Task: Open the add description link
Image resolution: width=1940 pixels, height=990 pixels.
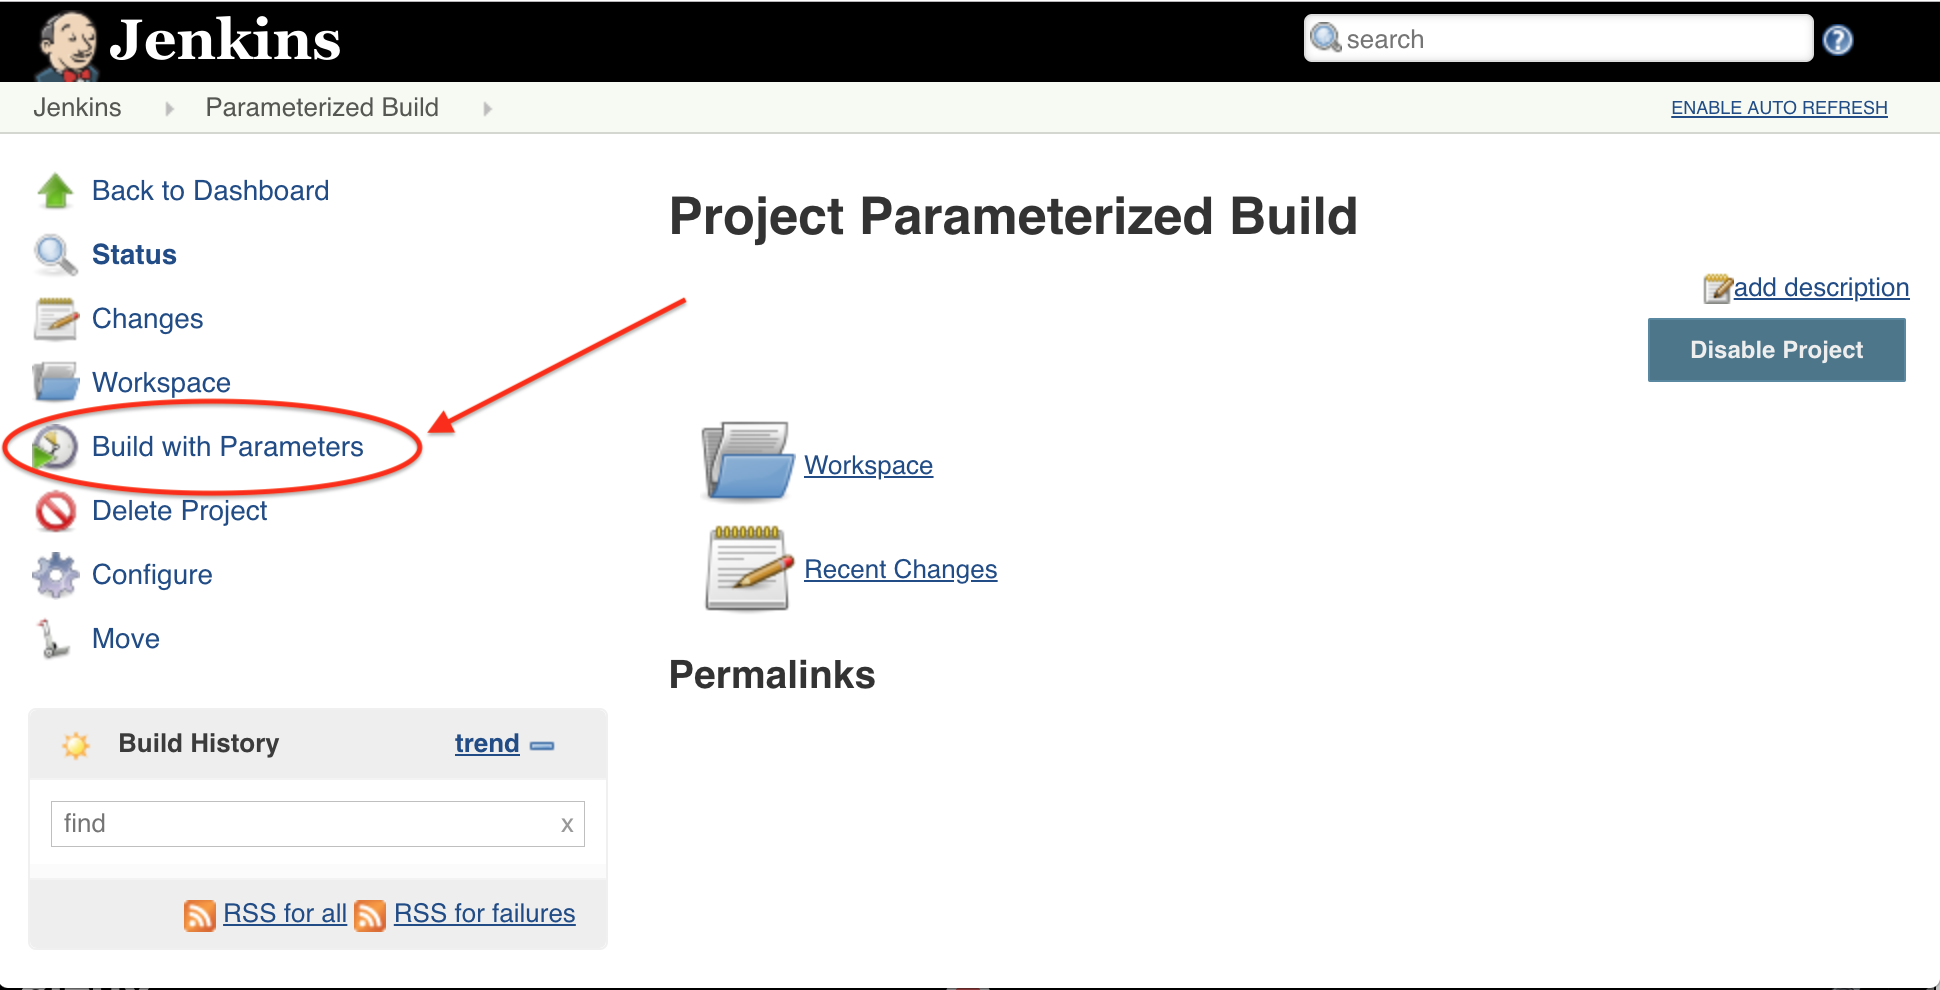Action: coord(1820,288)
